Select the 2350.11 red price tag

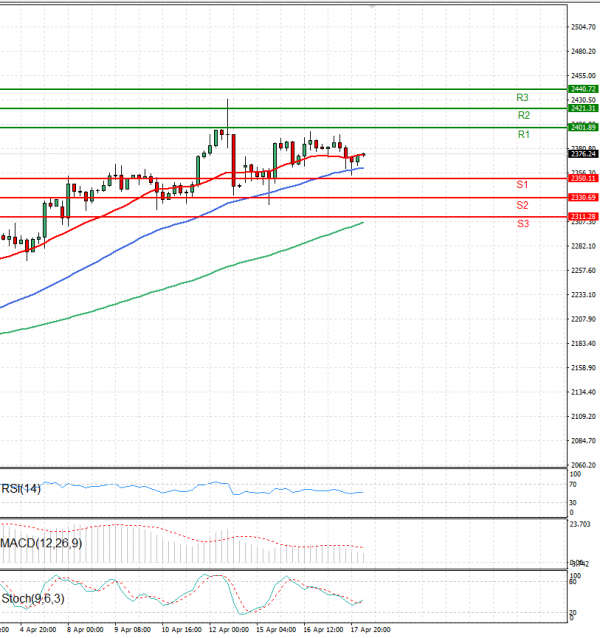coord(583,178)
